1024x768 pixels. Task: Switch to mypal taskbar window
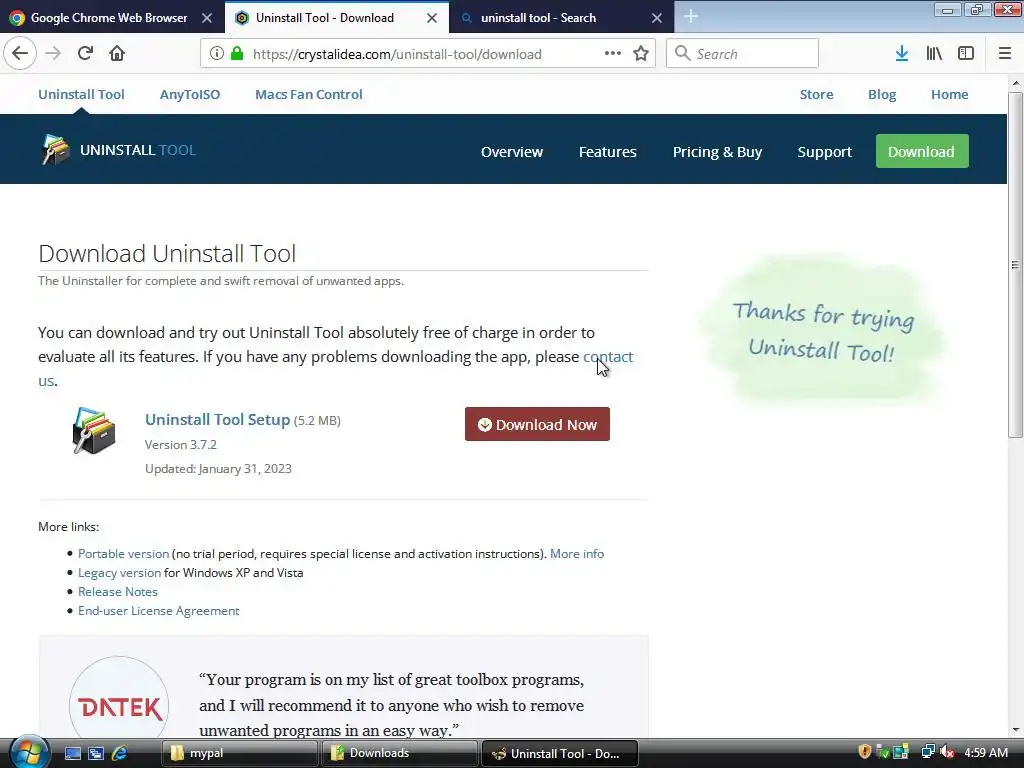239,753
